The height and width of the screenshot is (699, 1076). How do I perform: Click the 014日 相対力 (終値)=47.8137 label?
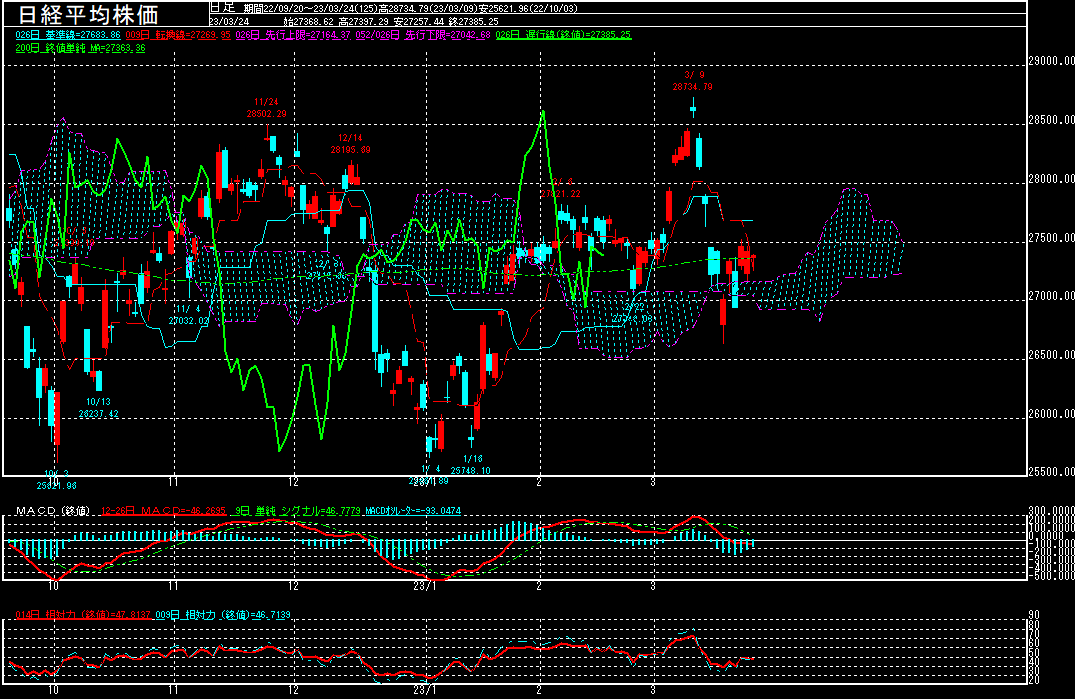click(x=83, y=615)
